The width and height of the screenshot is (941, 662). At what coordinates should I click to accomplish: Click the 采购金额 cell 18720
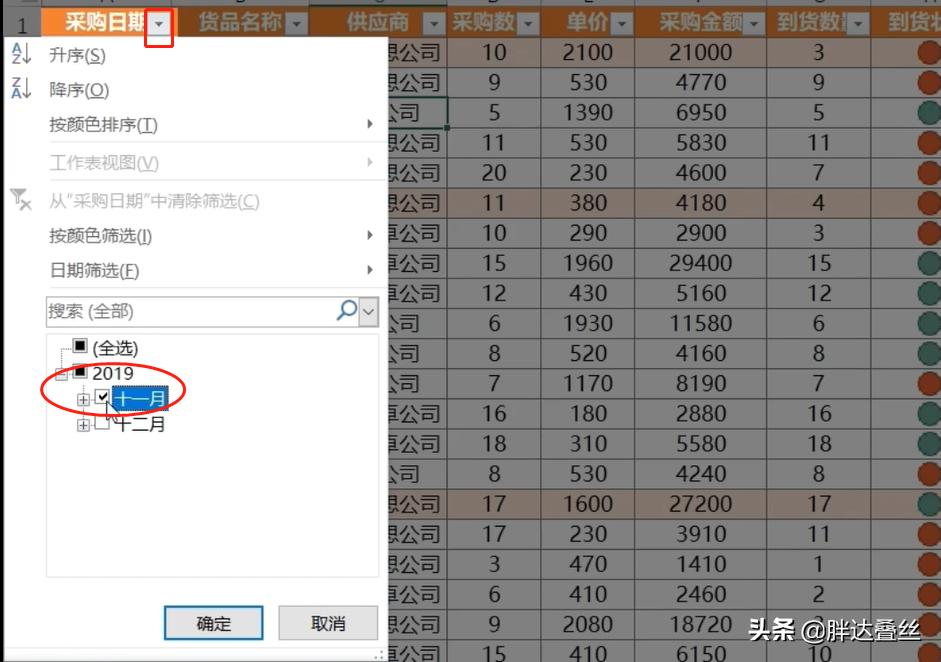(700, 625)
